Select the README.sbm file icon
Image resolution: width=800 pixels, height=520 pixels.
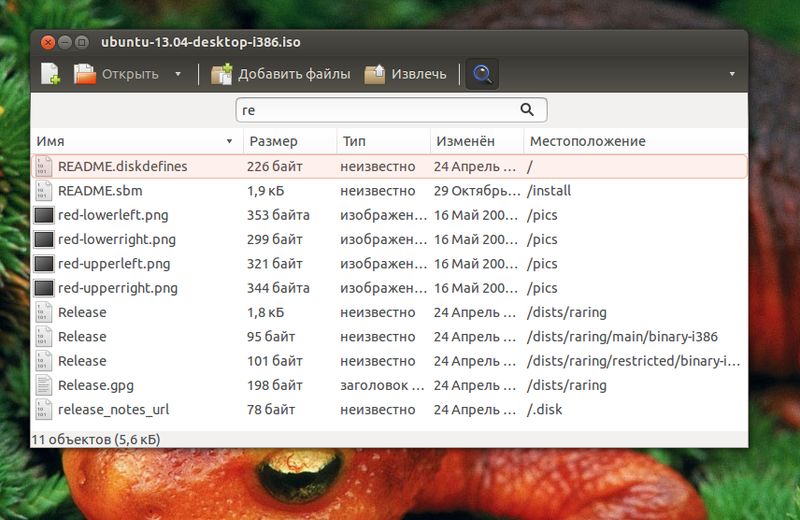tap(44, 191)
